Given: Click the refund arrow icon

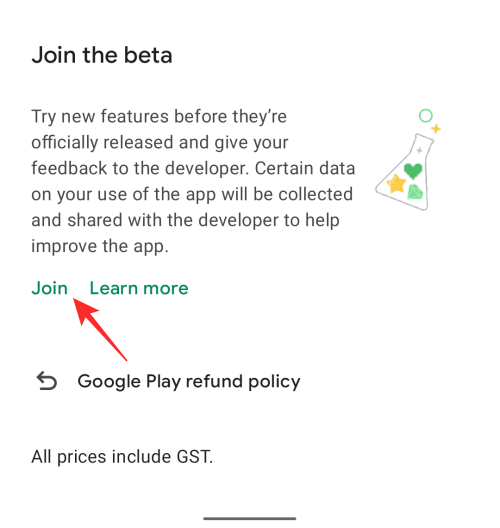Looking at the screenshot, I should click(x=47, y=381).
